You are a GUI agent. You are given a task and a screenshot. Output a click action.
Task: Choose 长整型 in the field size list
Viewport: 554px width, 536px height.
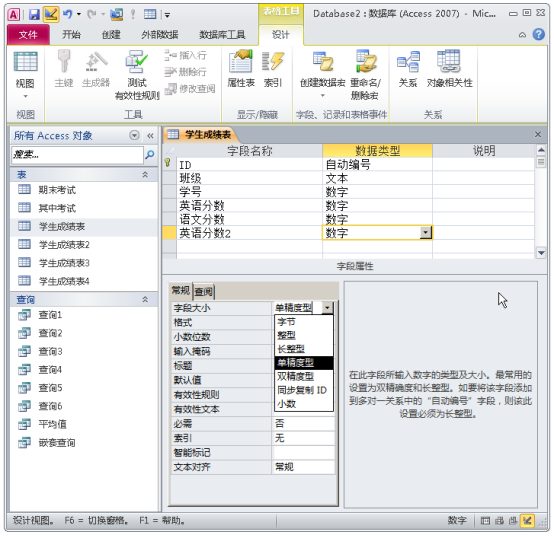[x=303, y=349]
